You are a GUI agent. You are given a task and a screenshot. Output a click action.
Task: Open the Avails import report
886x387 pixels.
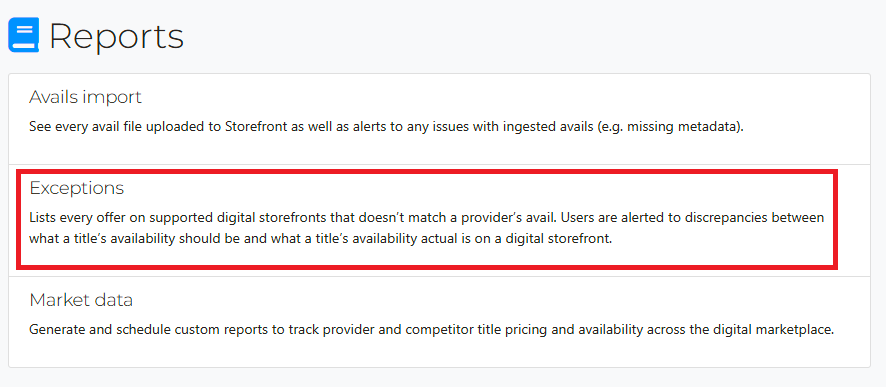(x=85, y=97)
